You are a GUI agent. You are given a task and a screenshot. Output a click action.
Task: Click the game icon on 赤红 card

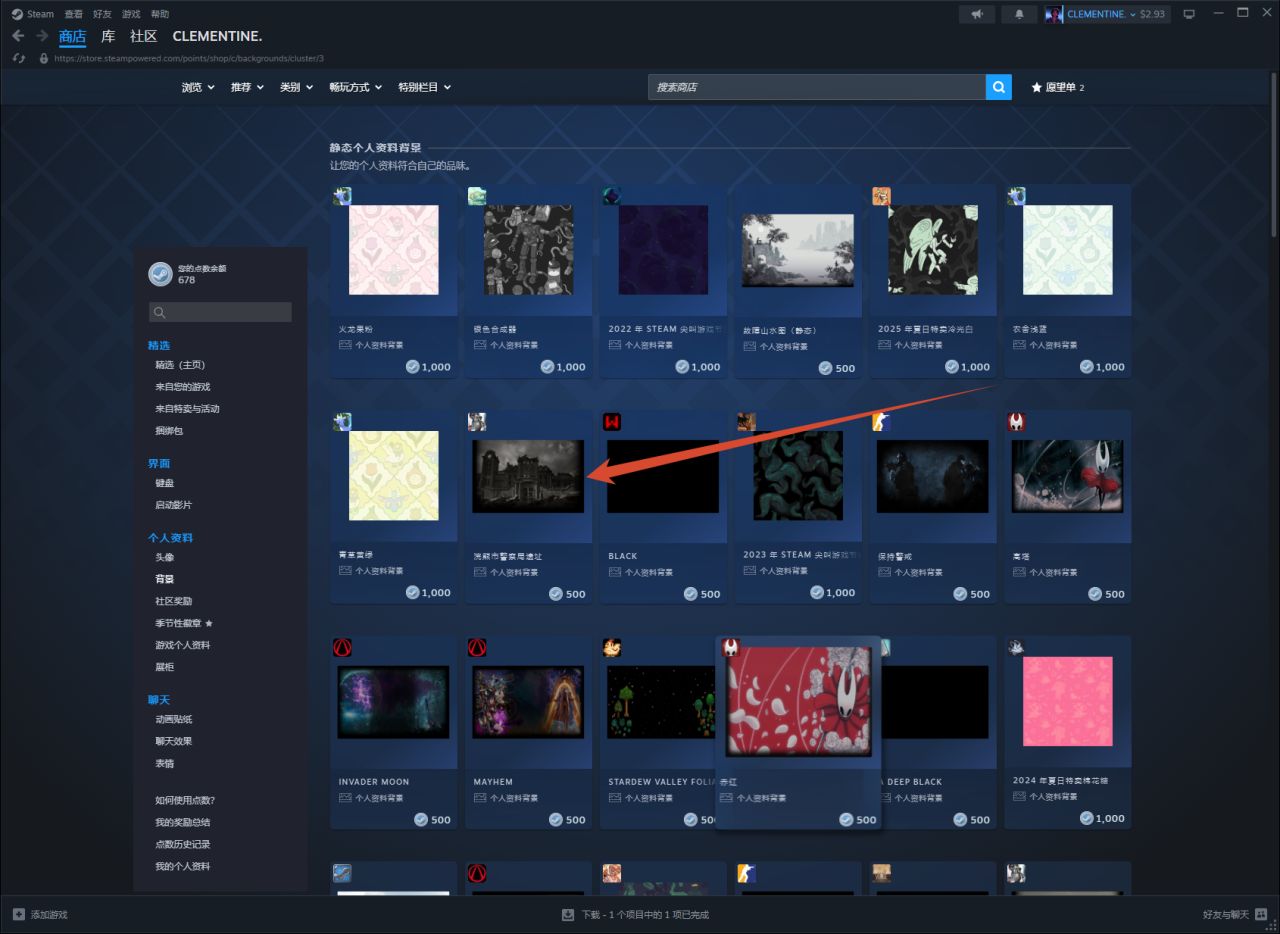click(x=730, y=647)
